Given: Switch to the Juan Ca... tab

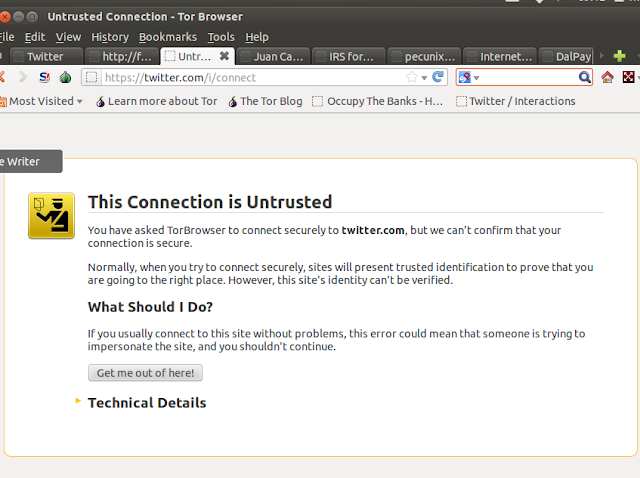Looking at the screenshot, I should [x=272, y=56].
